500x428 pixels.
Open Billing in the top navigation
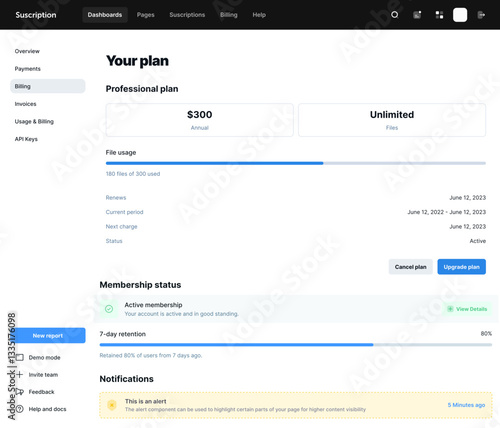coord(229,15)
